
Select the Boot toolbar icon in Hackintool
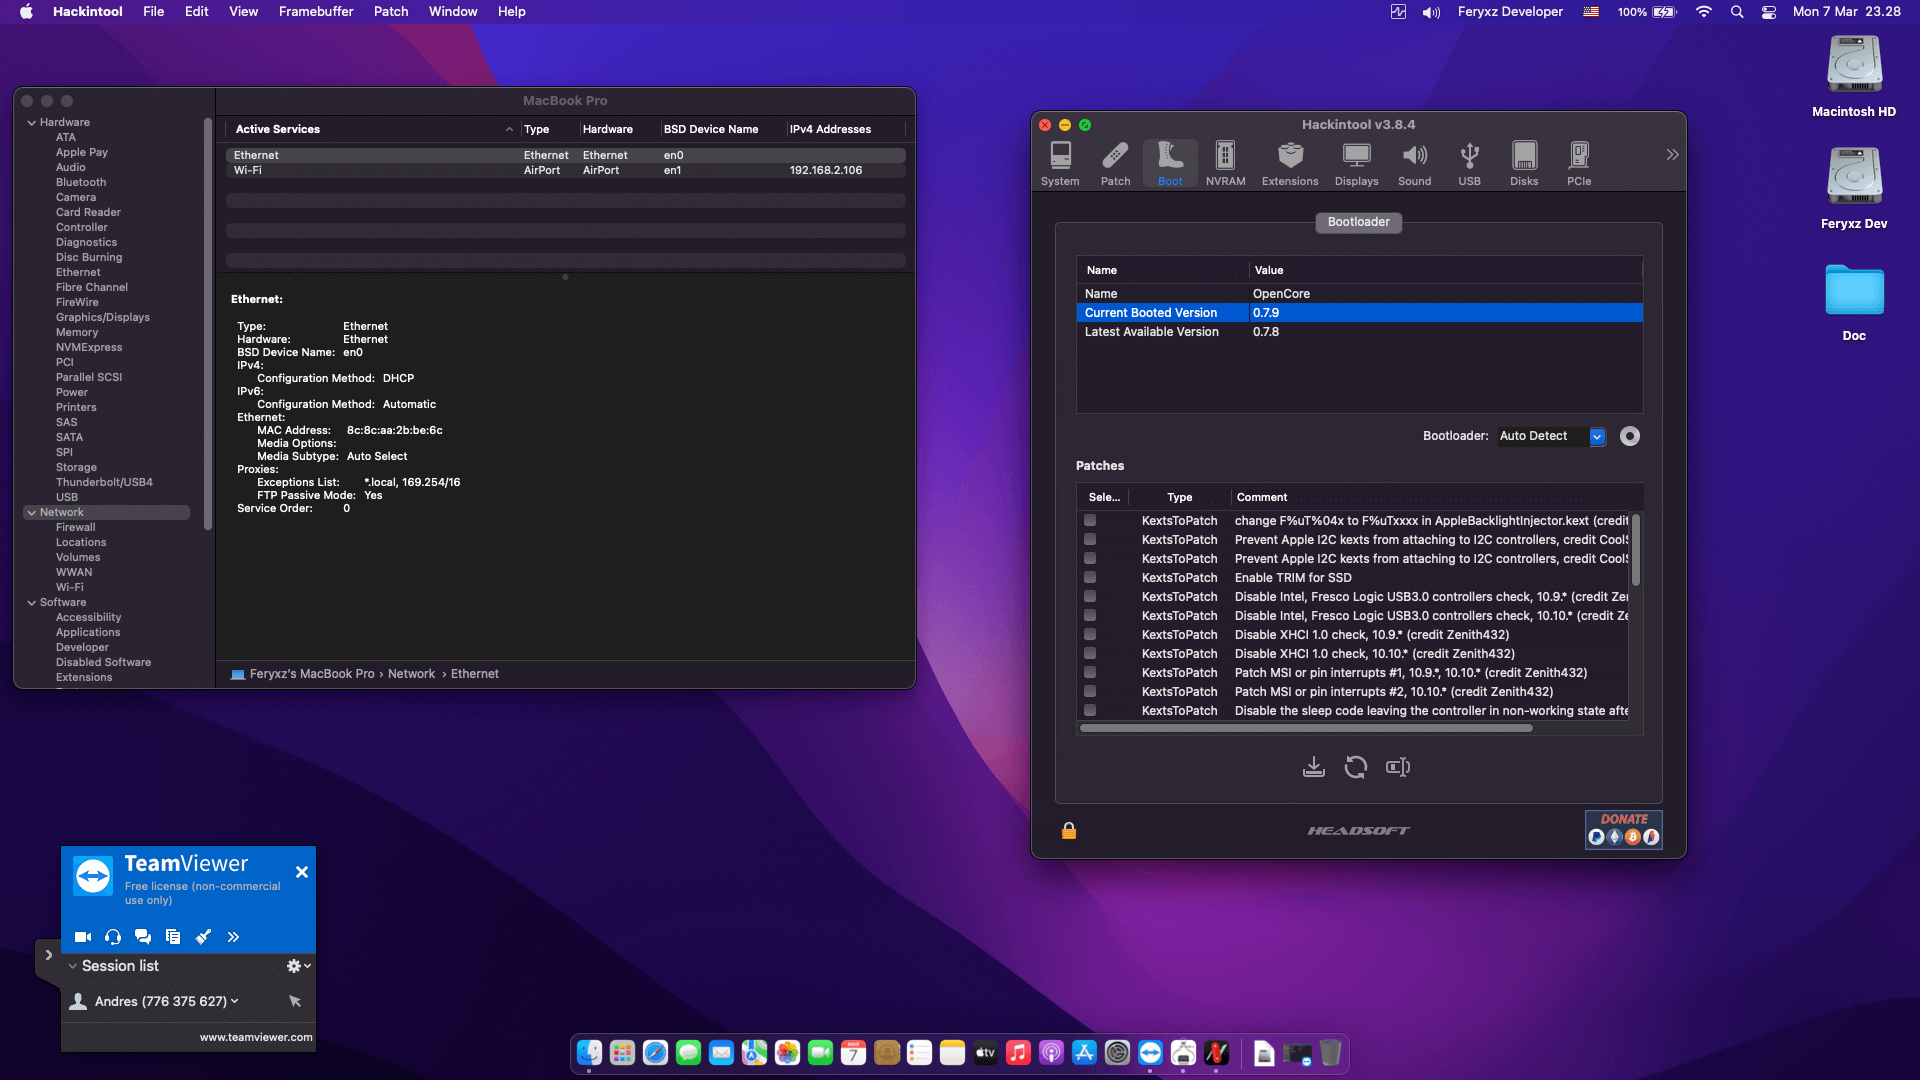pyautogui.click(x=1170, y=164)
